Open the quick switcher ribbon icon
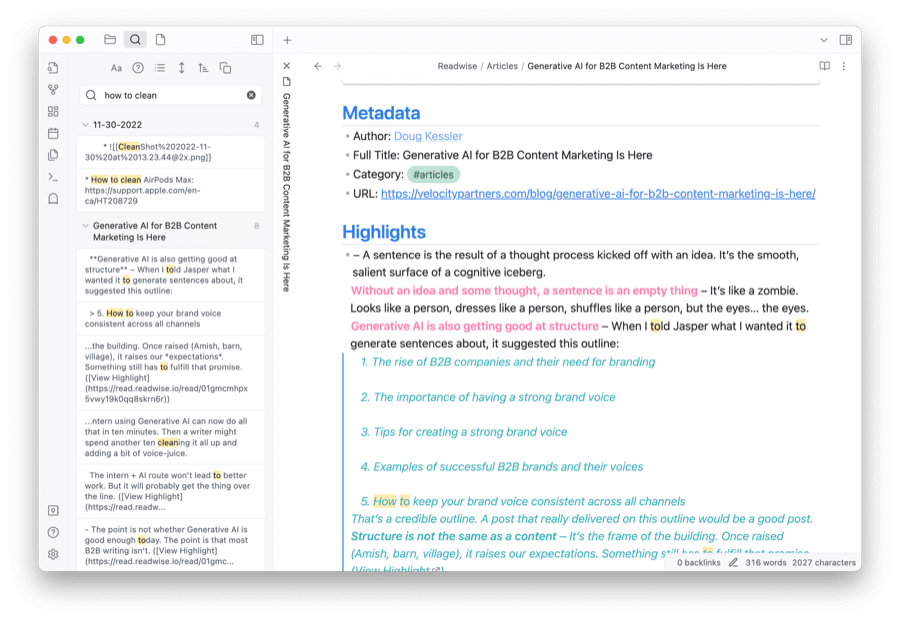The height and width of the screenshot is (622, 900). click(53, 68)
